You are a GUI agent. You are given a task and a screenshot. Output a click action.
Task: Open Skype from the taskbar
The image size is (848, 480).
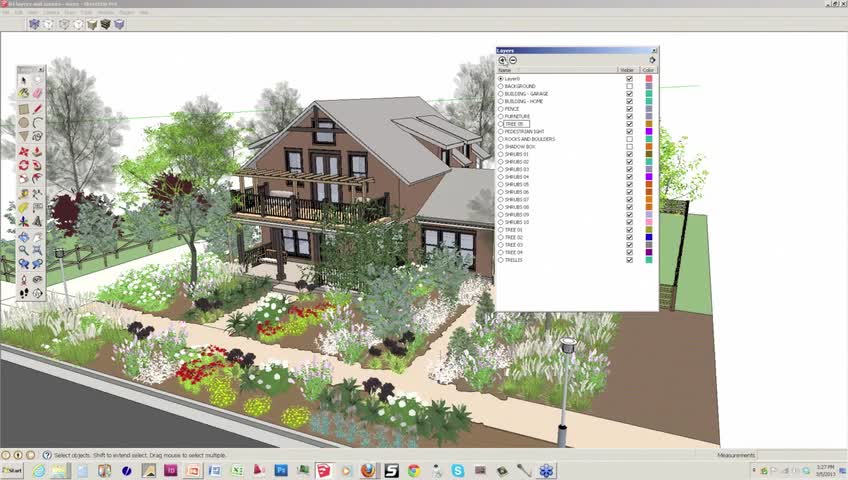pos(458,470)
